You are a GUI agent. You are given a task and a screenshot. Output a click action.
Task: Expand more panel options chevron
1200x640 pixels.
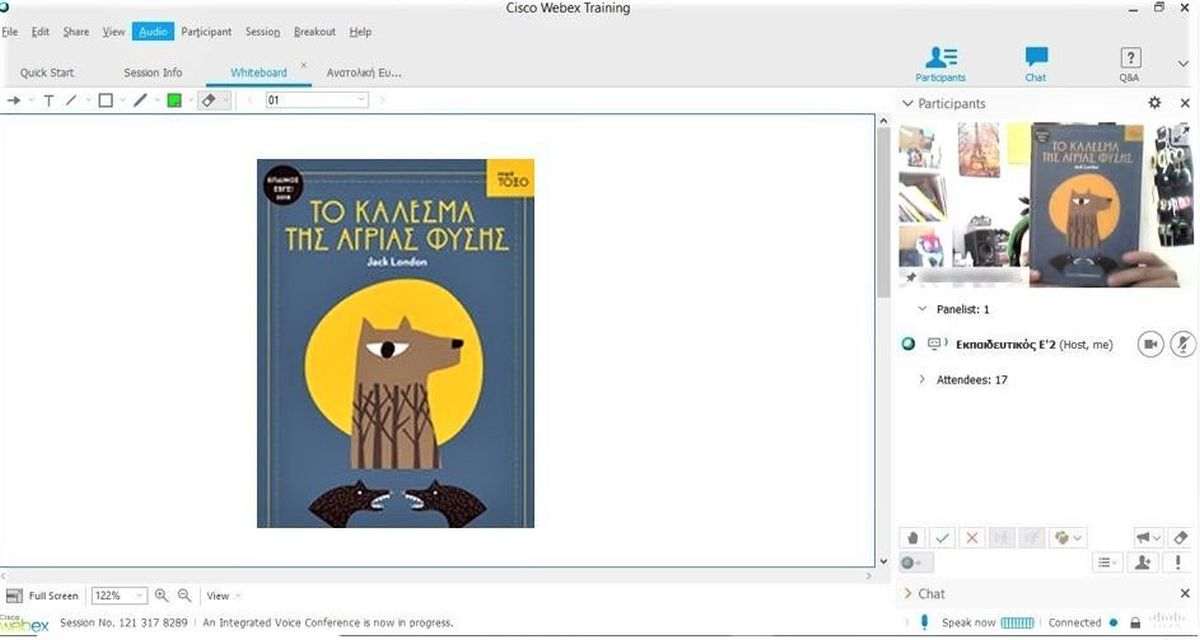click(x=1184, y=64)
